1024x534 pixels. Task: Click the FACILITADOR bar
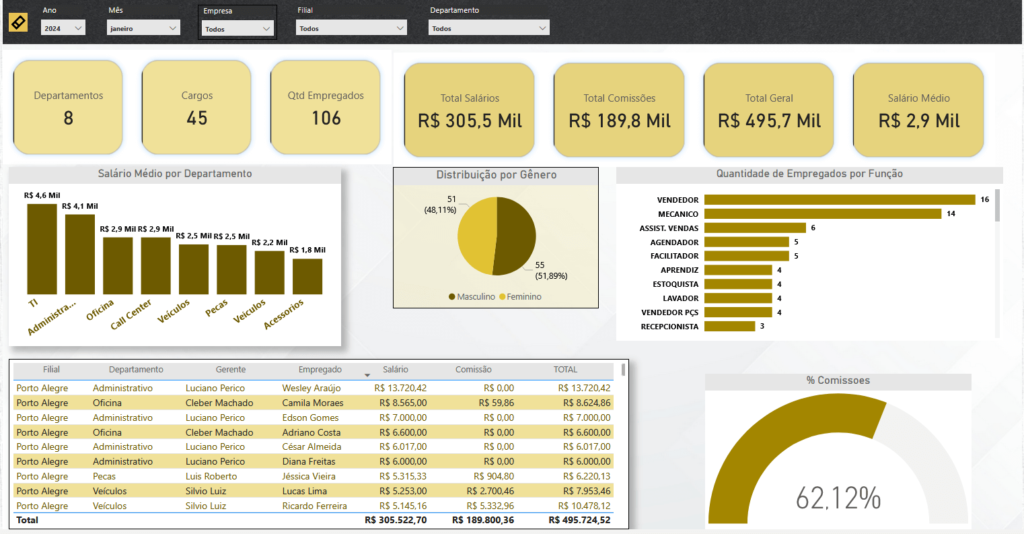click(746, 256)
